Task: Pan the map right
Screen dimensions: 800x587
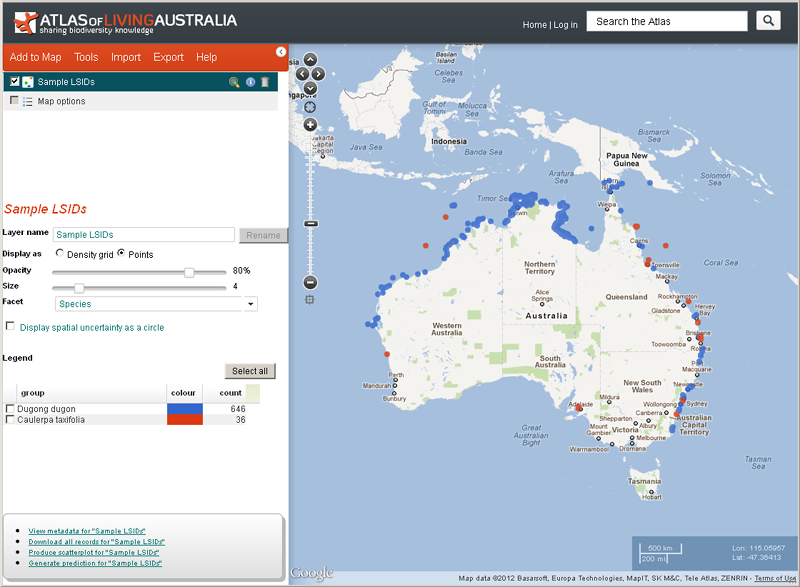Action: coord(319,73)
